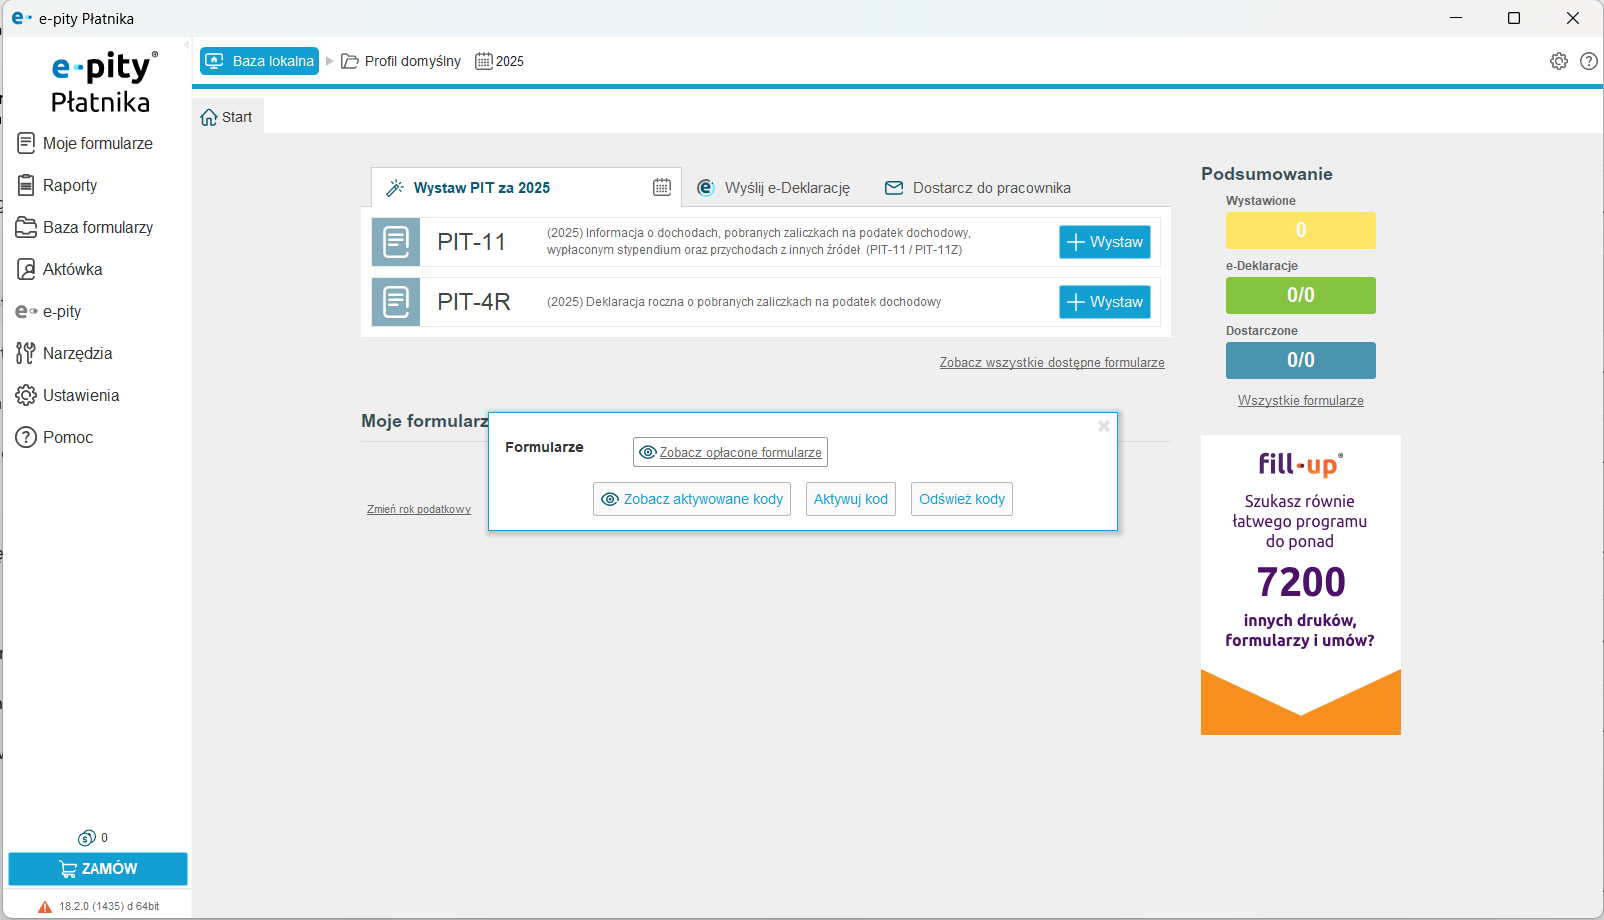This screenshot has width=1604, height=920.
Task: Open Aktówka in the sidebar
Action: [72, 269]
